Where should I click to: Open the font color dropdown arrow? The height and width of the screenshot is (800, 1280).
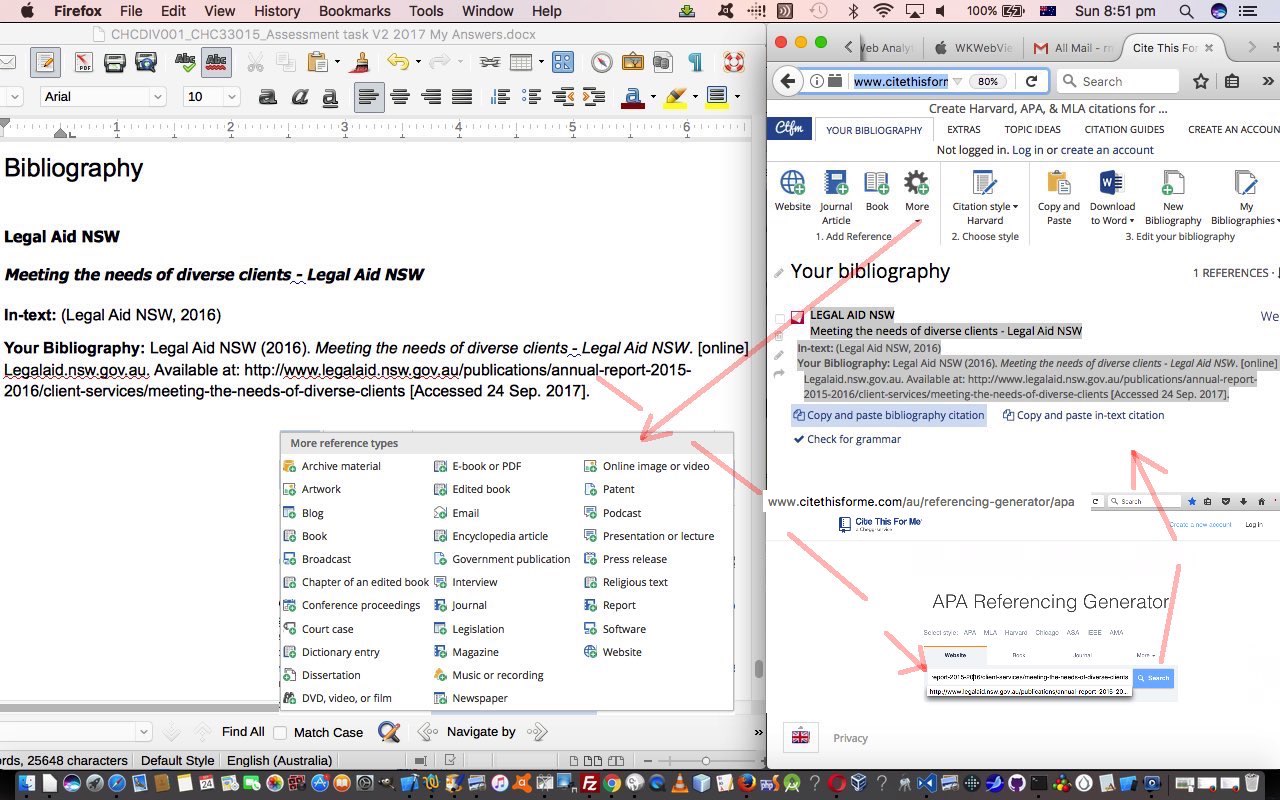tap(653, 97)
